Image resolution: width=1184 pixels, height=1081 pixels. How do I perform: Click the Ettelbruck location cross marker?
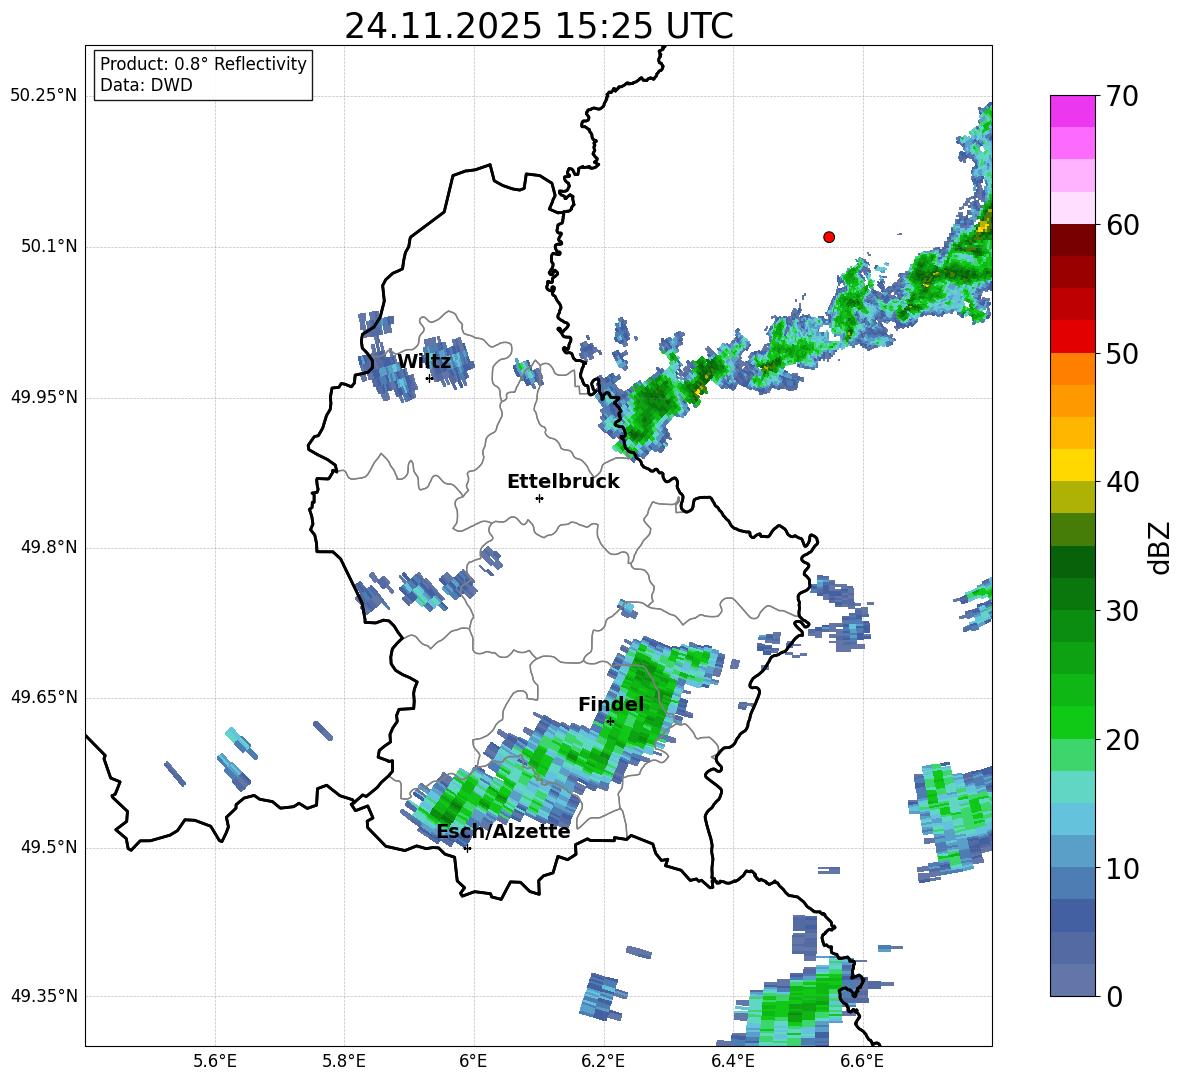(x=539, y=498)
